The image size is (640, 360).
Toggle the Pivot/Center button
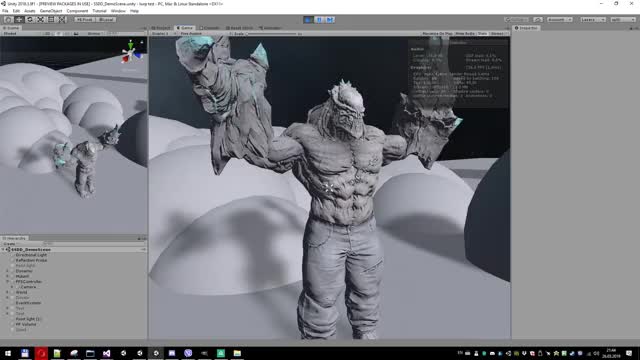(85, 20)
